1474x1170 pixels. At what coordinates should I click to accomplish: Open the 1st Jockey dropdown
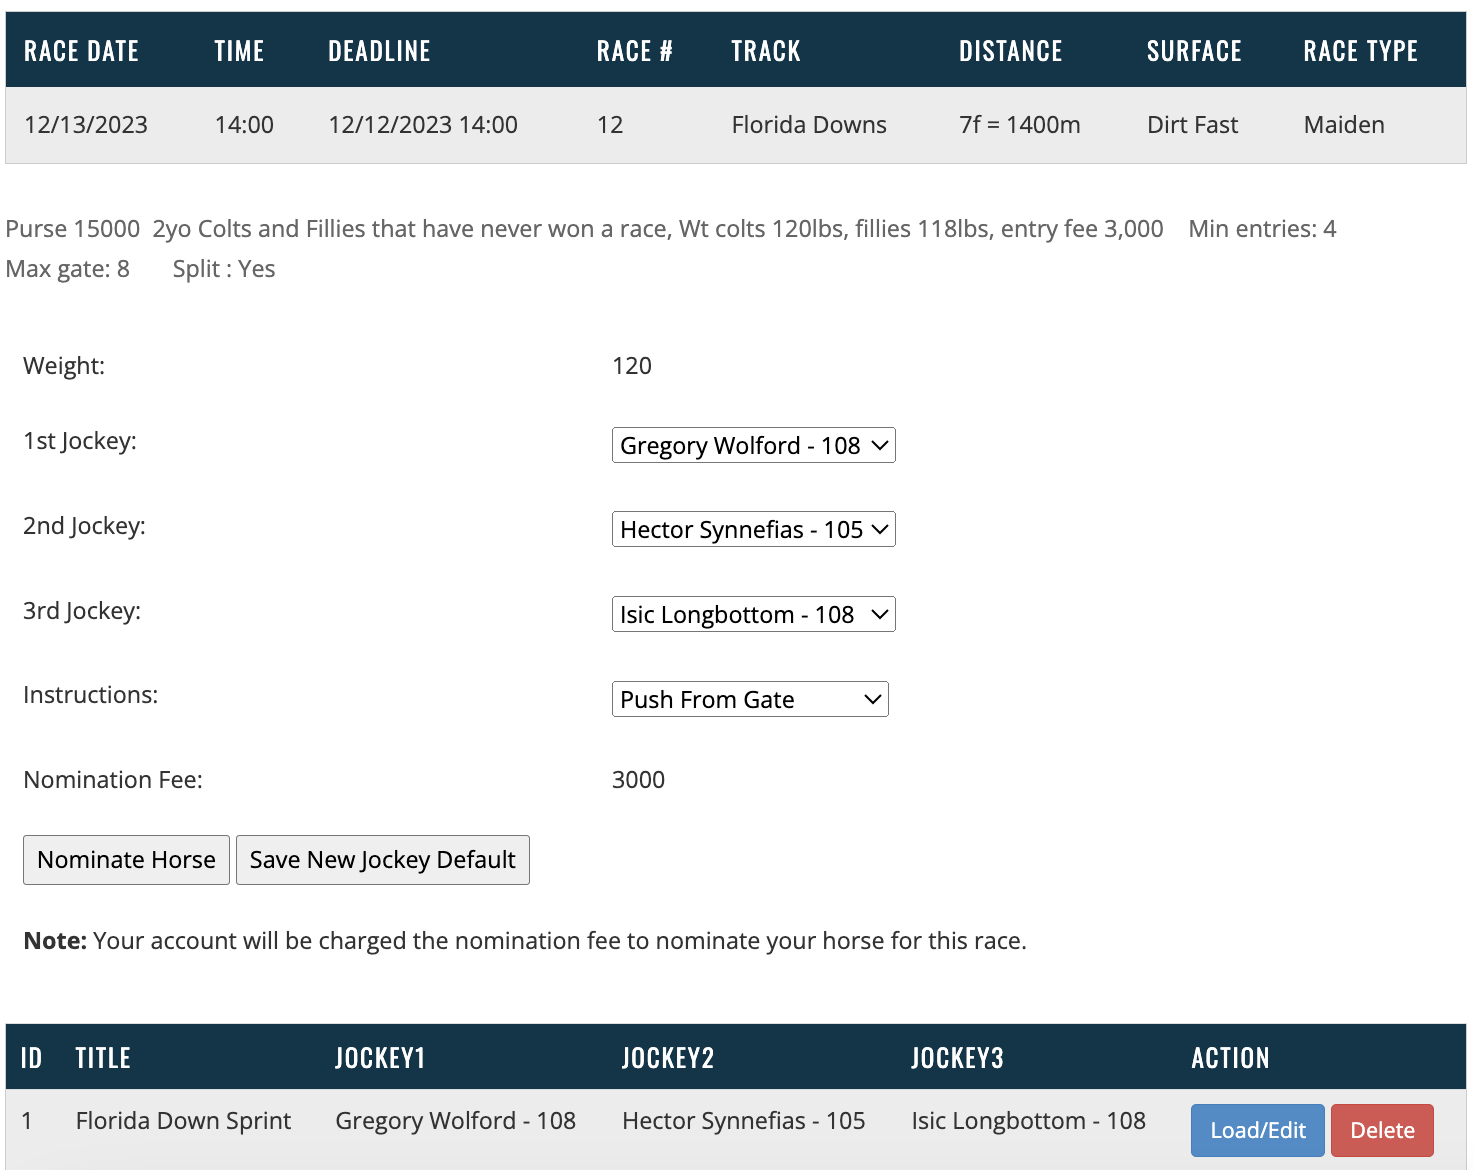(x=753, y=445)
